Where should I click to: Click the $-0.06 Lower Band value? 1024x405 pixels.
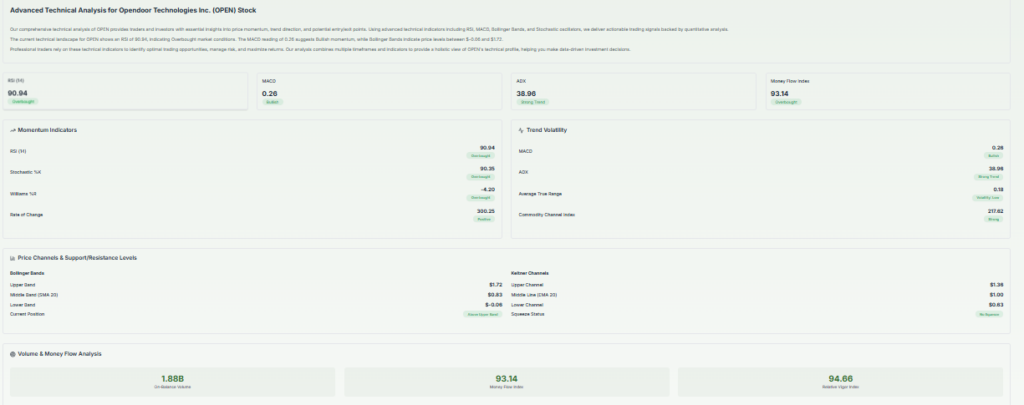[493, 305]
